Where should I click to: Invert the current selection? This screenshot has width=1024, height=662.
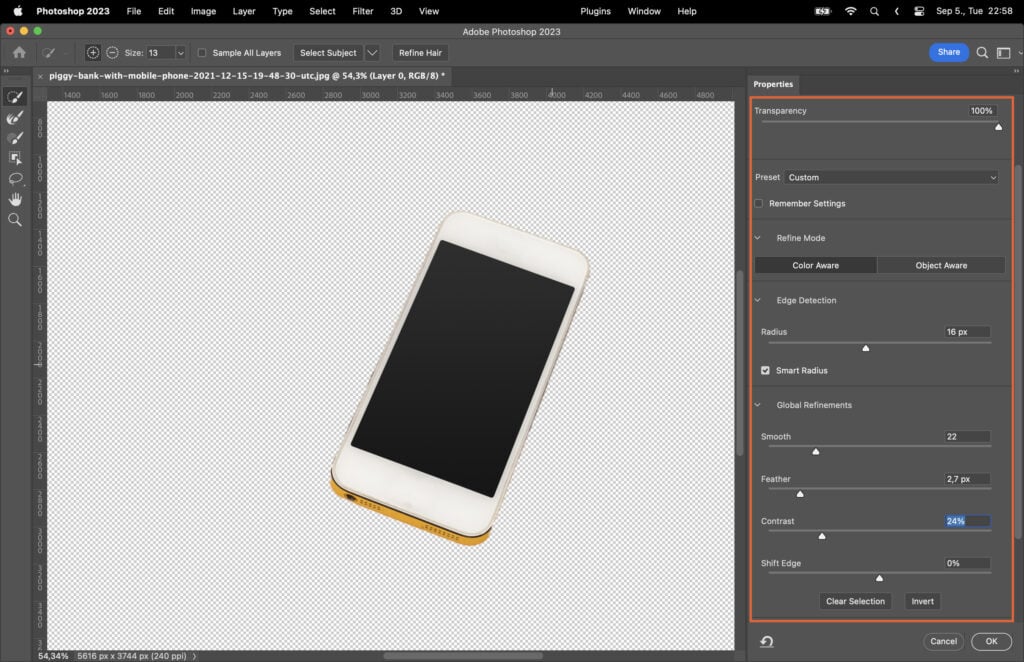921,601
